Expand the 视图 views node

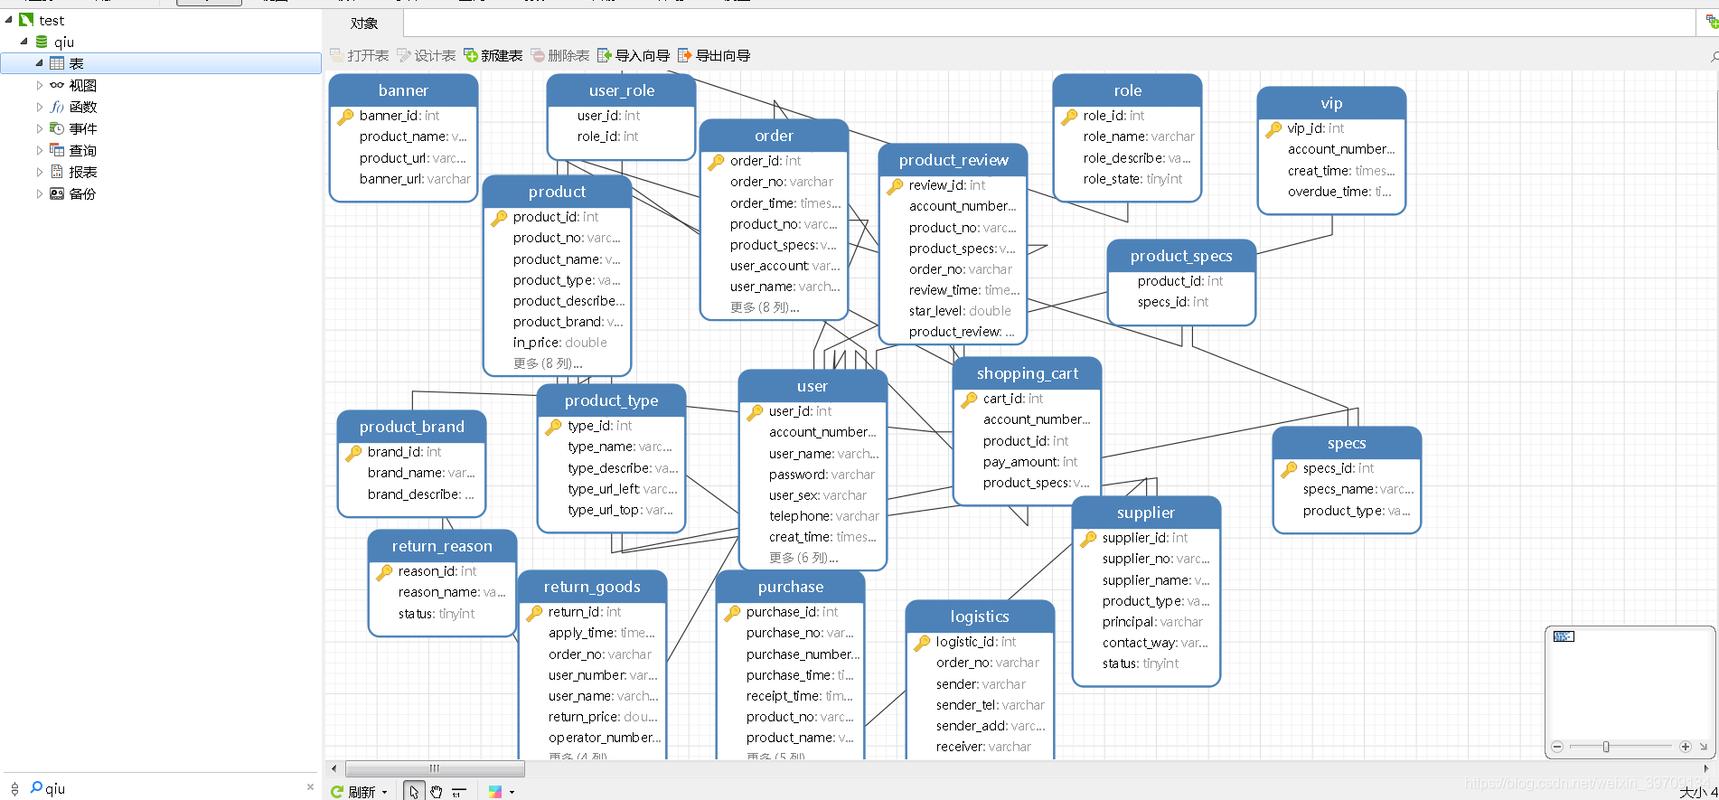coord(40,85)
